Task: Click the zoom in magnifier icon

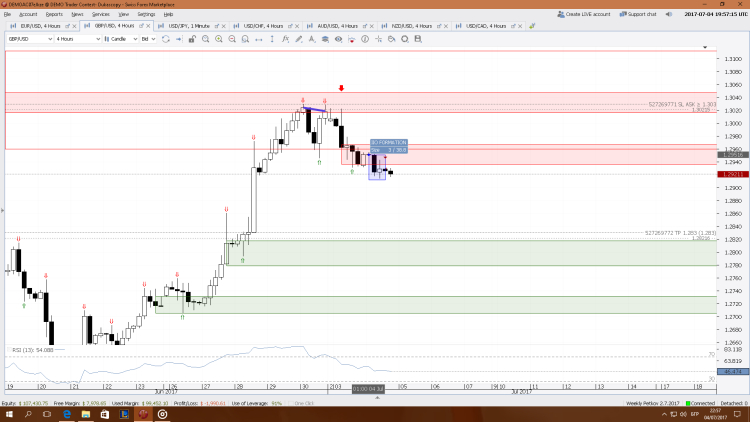Action: point(219,39)
